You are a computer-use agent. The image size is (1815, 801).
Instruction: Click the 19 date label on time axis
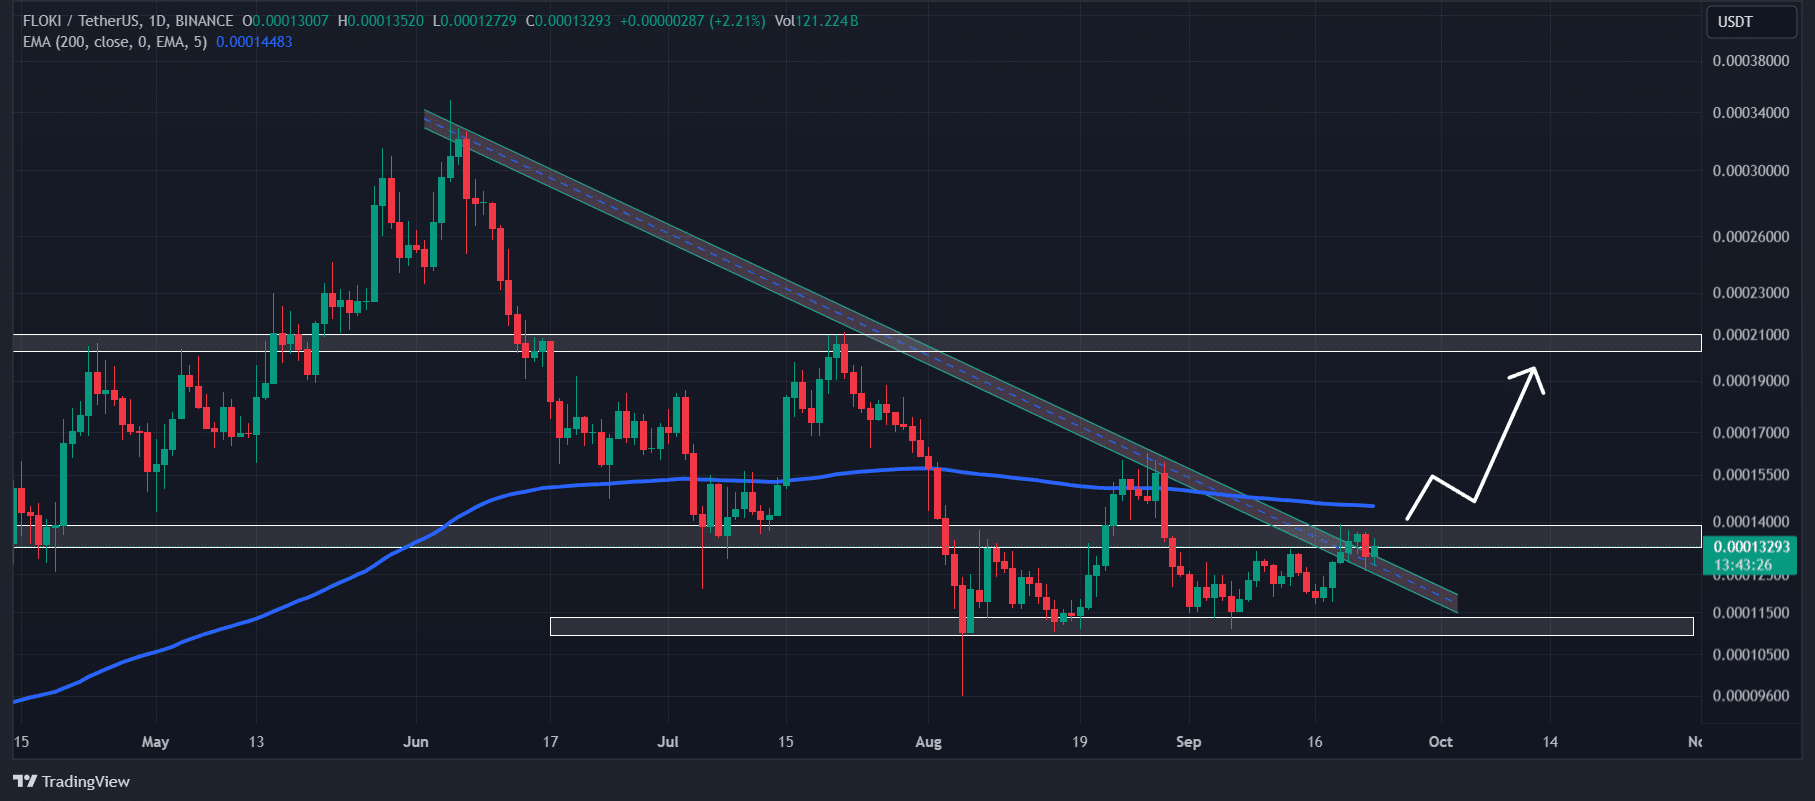[x=1079, y=742]
